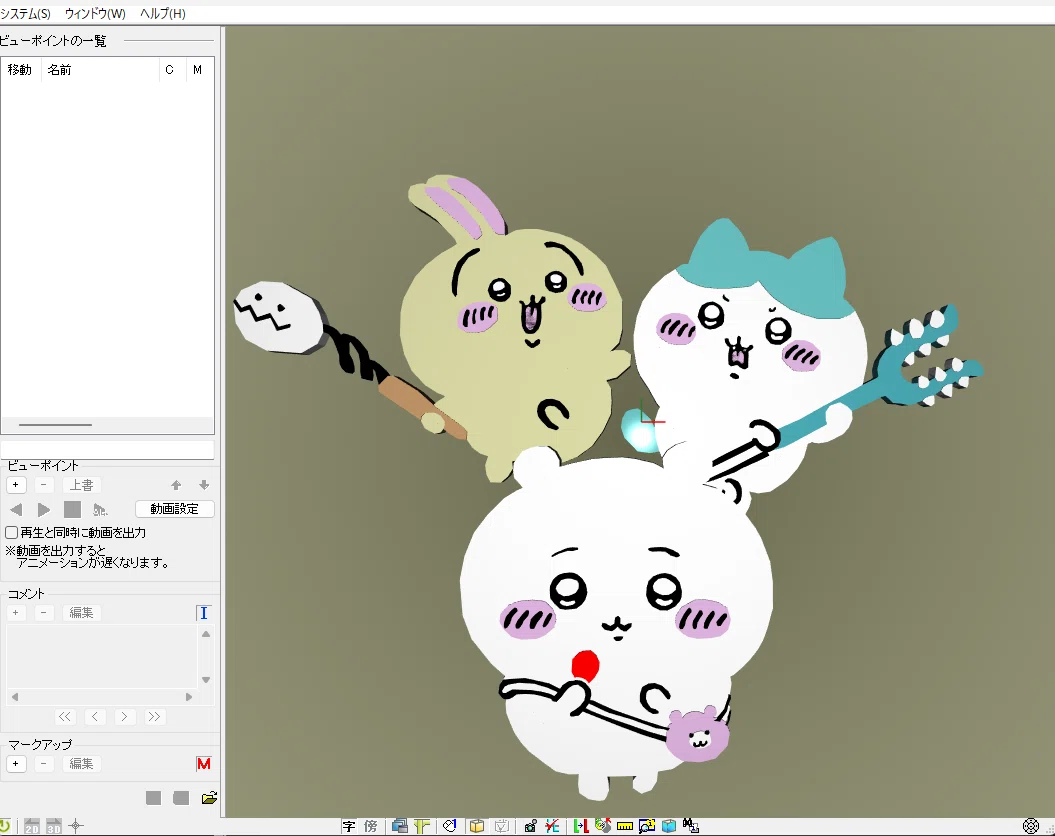Click the green refresh icon at bottom left
Viewport: 1055px width, 836px height.
click(x=5, y=826)
